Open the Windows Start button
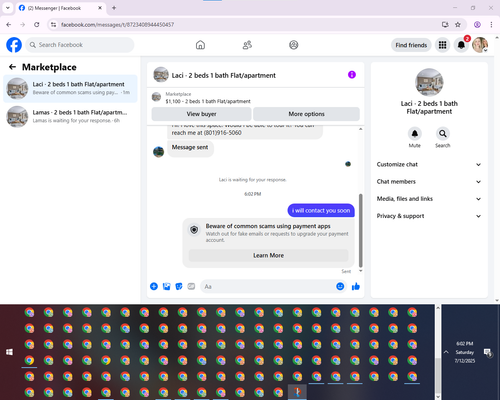The width and height of the screenshot is (500, 400). (9, 352)
